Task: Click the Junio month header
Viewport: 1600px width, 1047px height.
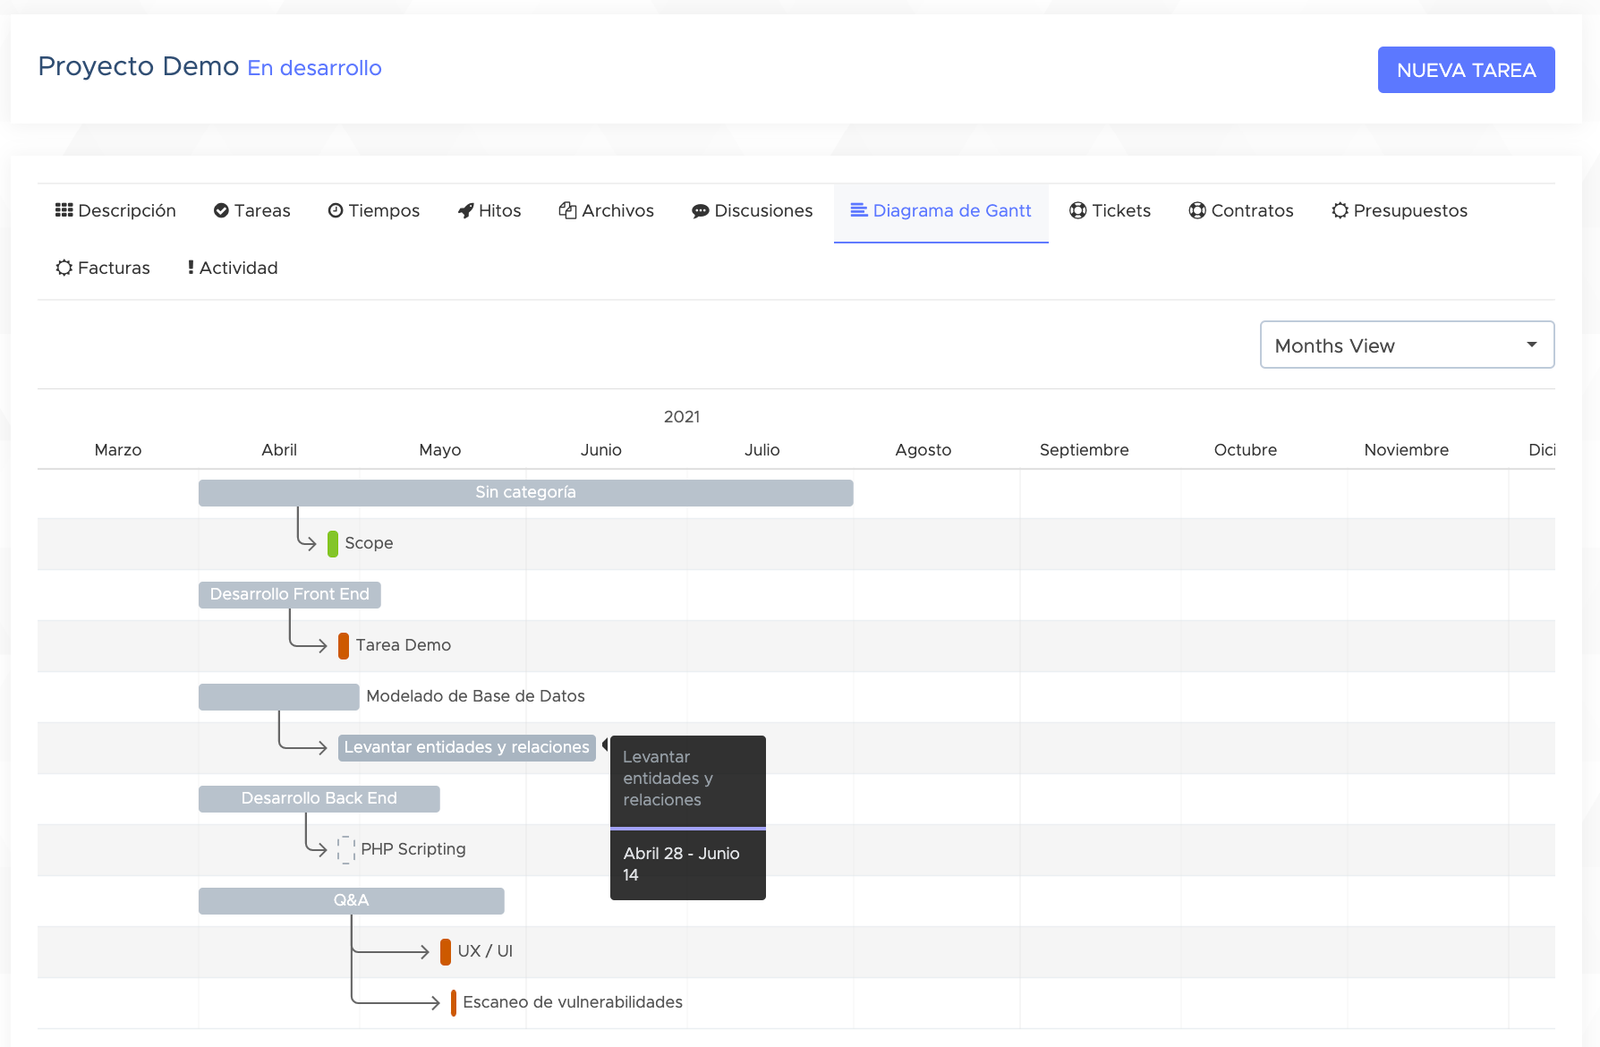Action: coord(601,450)
